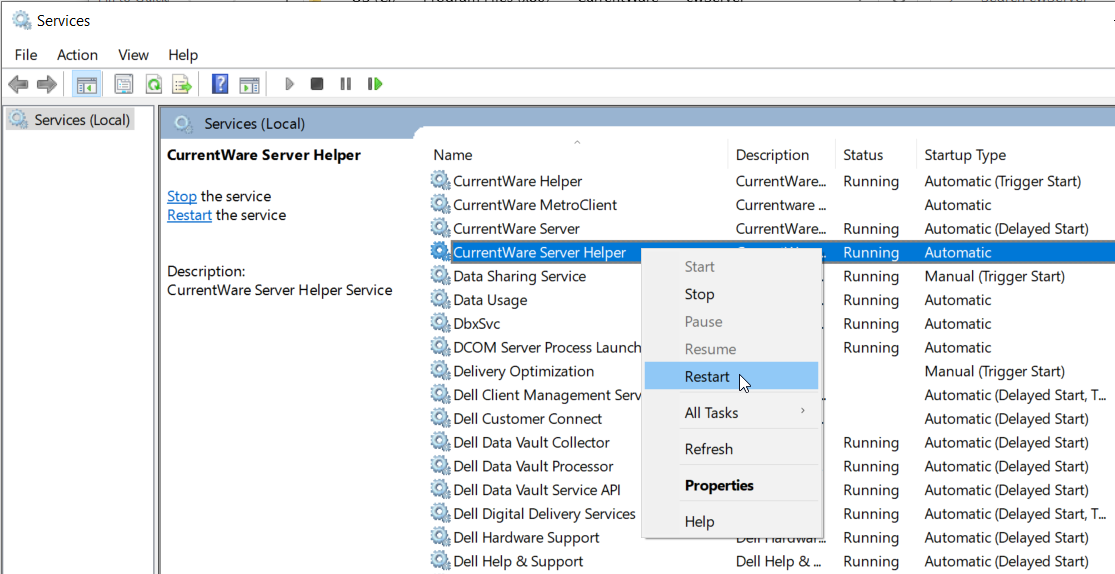Toggle the Show/Hide Action Pane toolbar icon
This screenshot has width=1115, height=574.
[250, 85]
